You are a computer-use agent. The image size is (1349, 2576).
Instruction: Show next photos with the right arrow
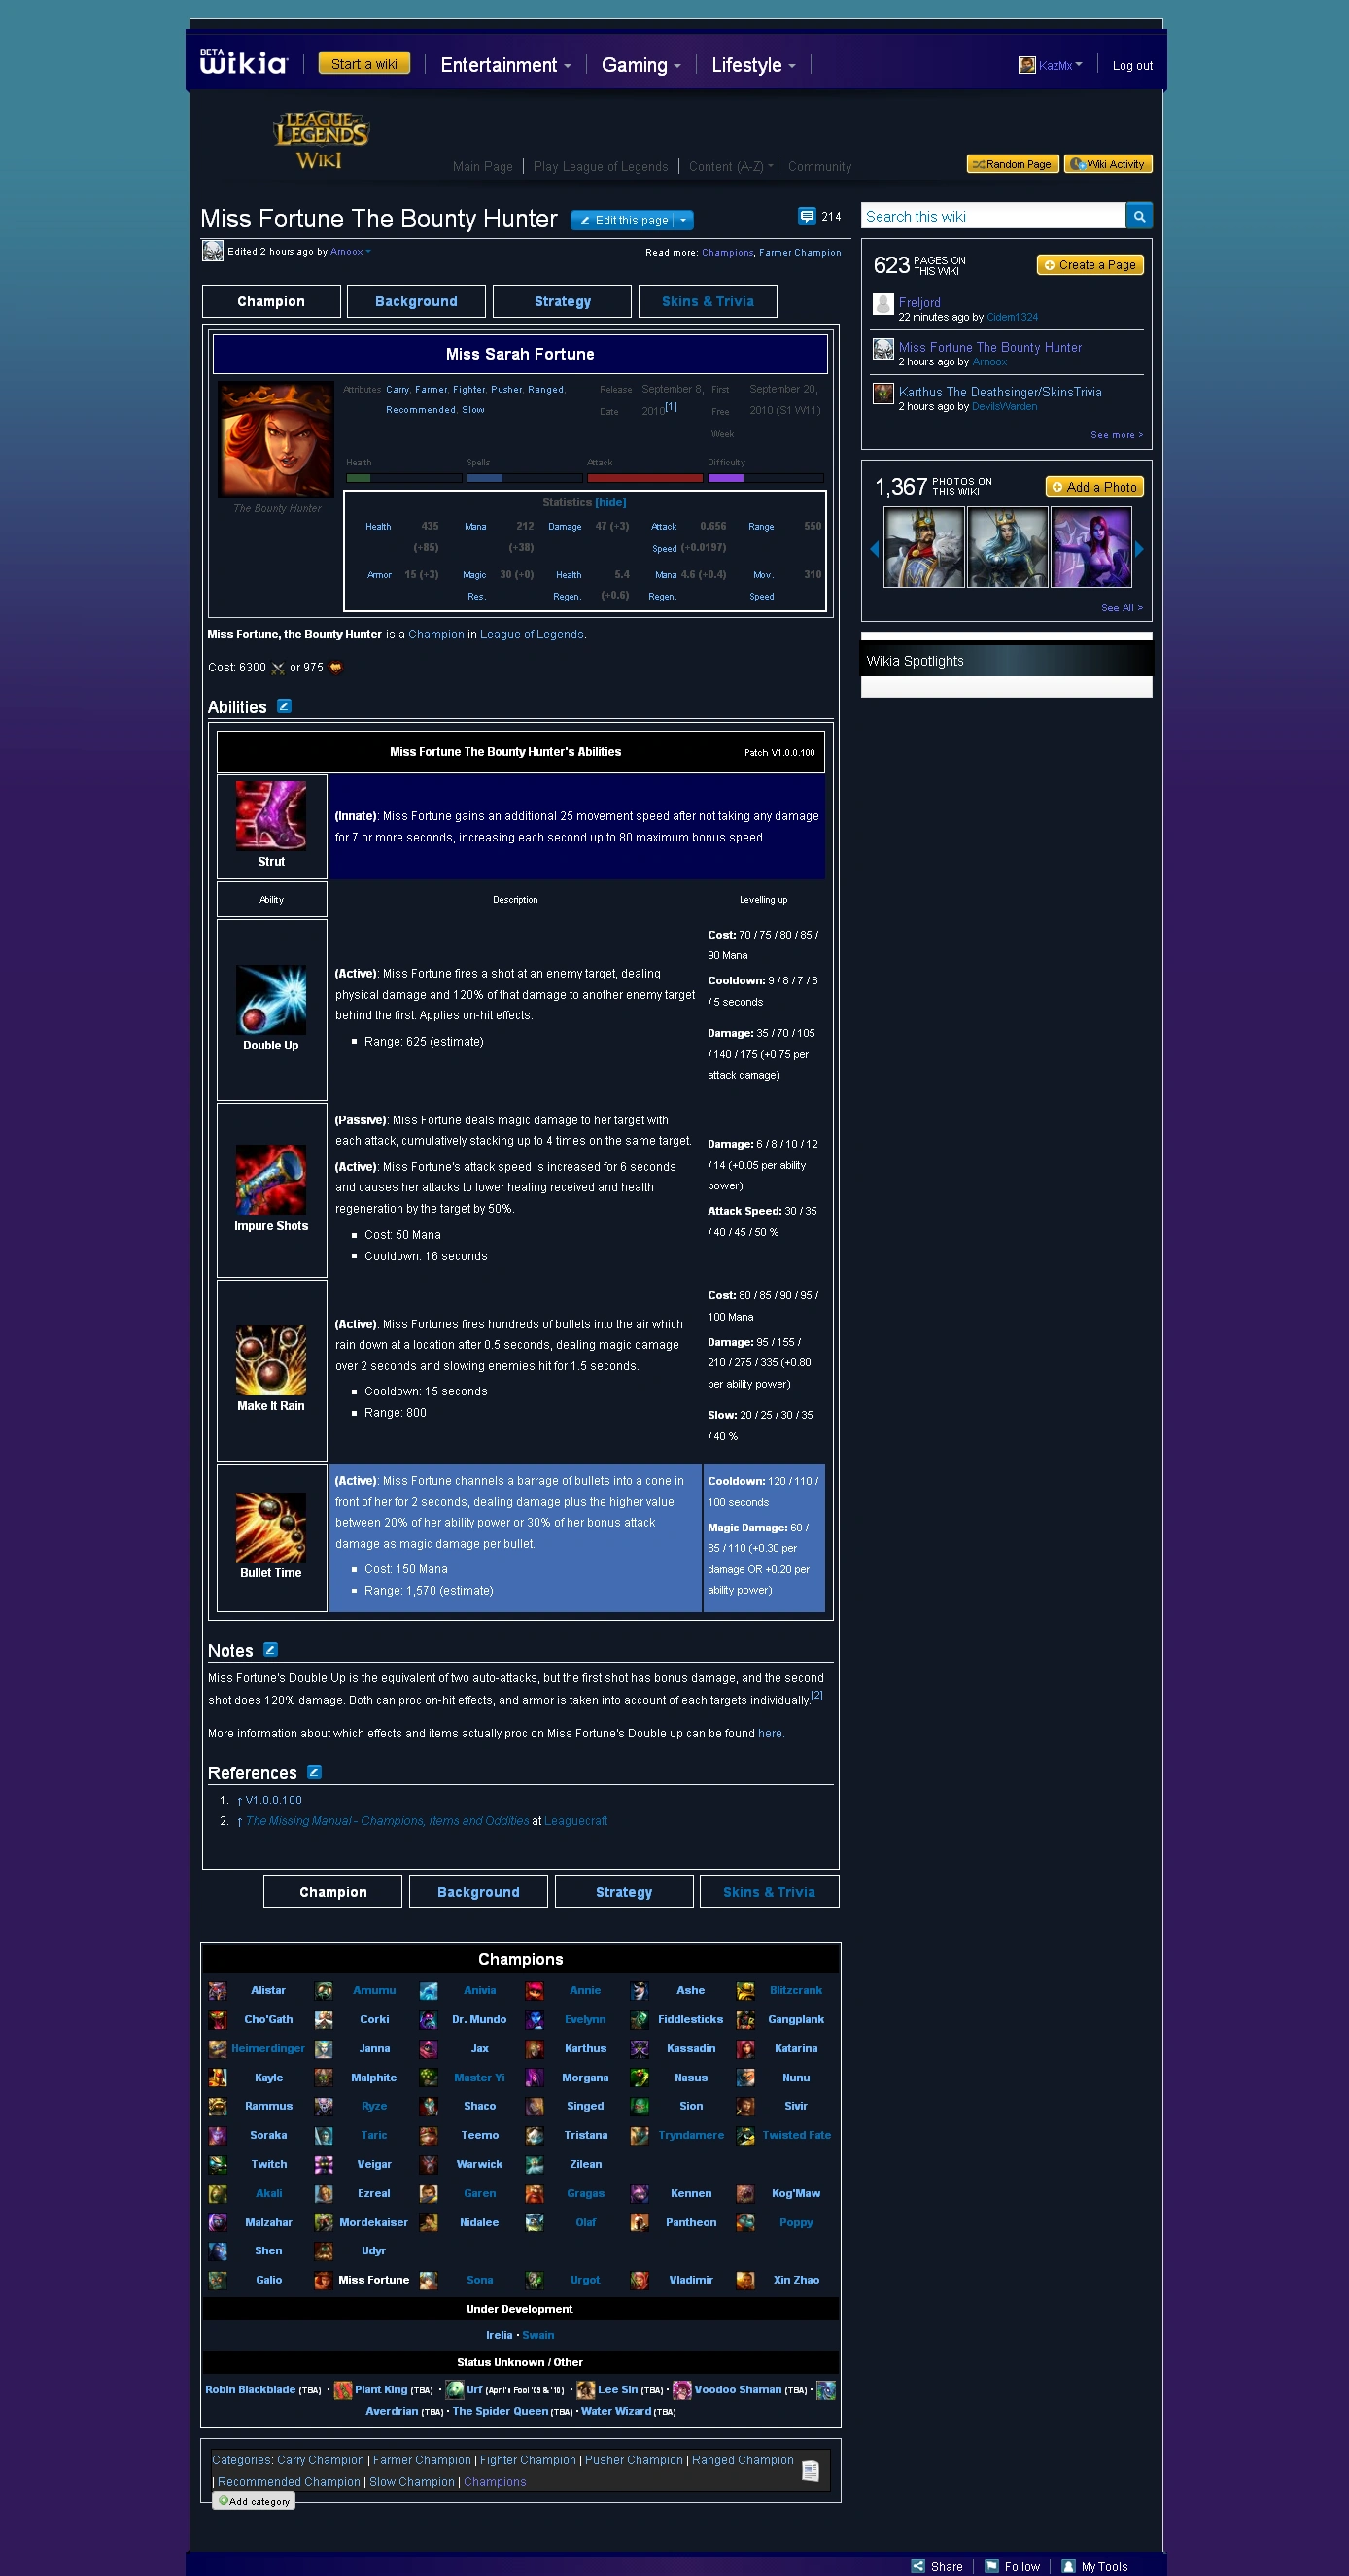click(1139, 549)
